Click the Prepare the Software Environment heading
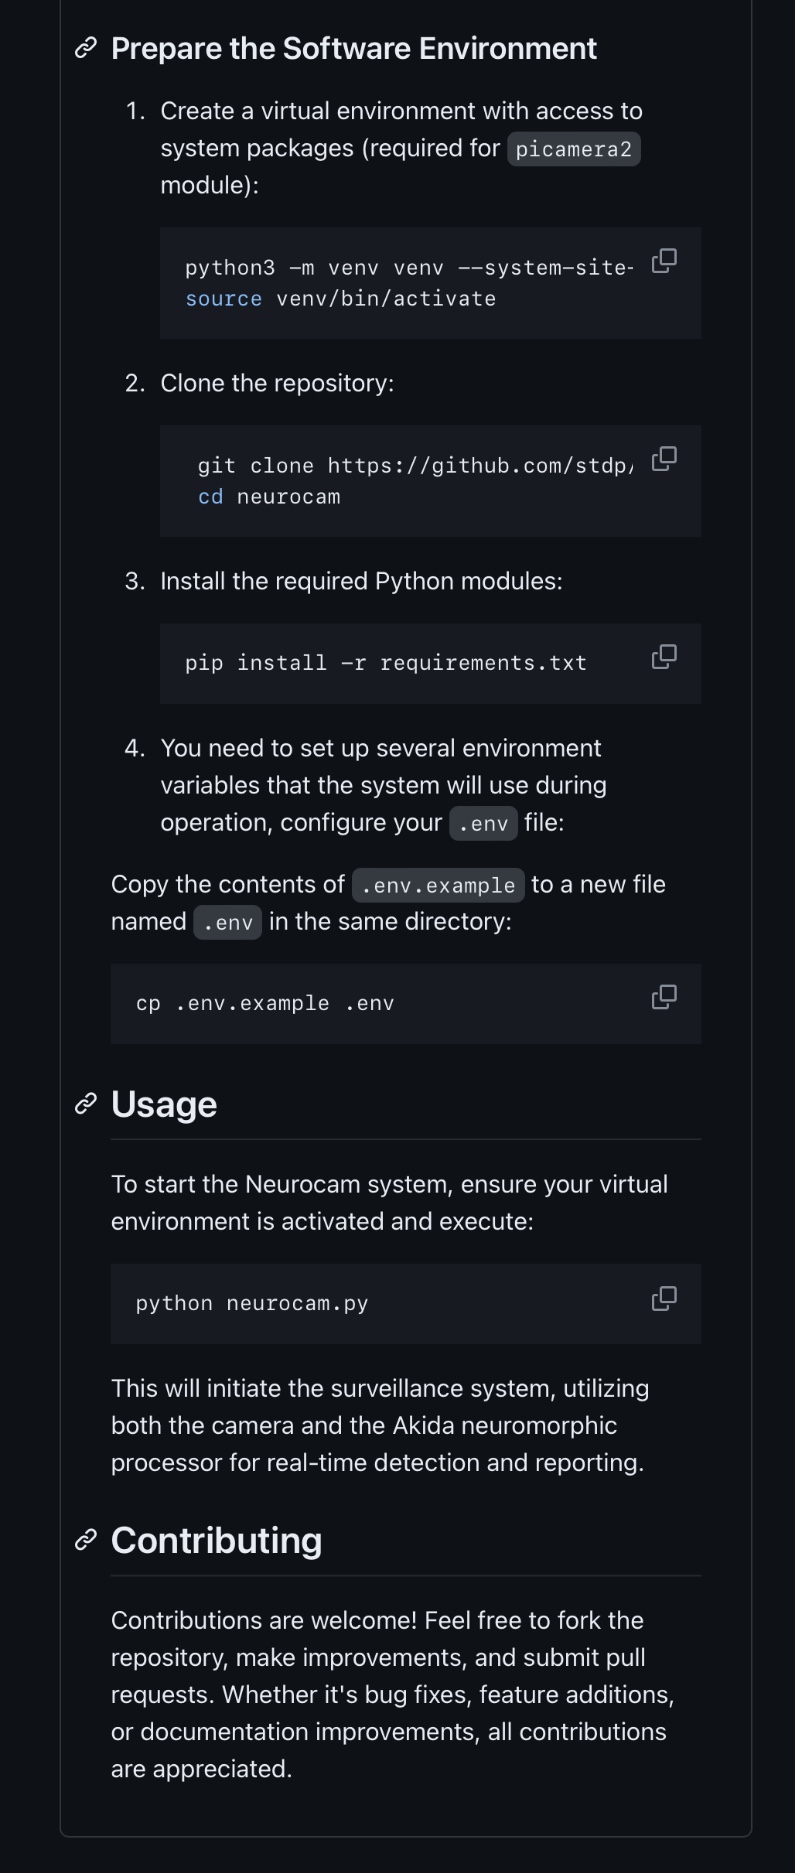 tap(354, 48)
